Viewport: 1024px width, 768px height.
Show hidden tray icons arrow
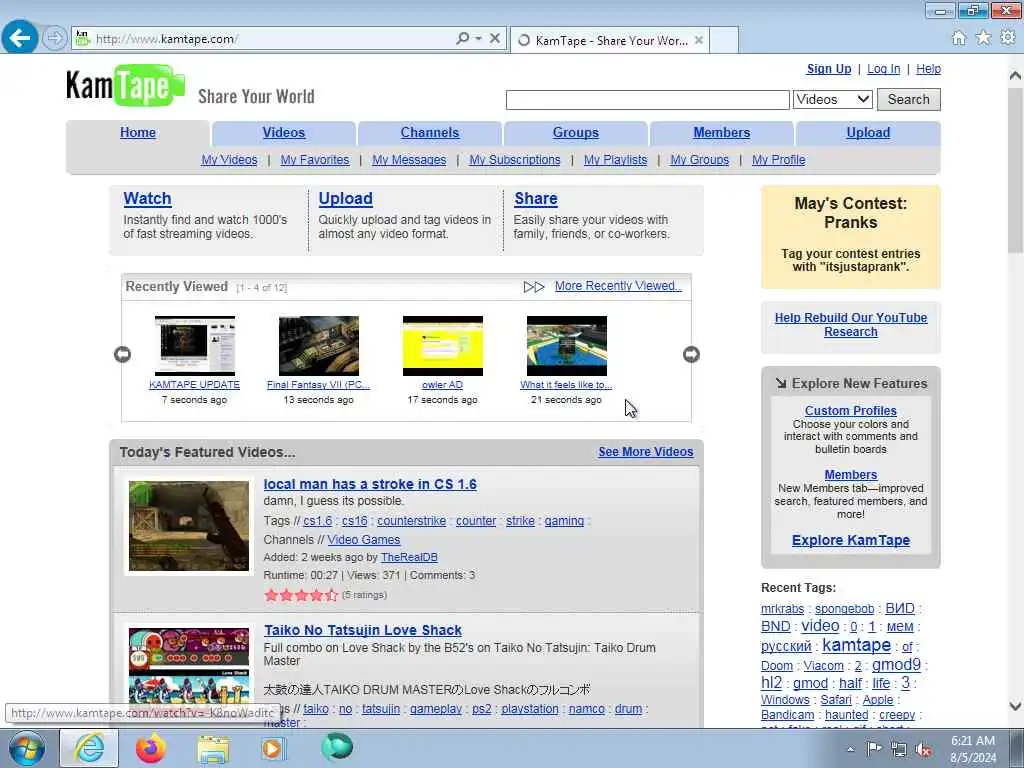850,750
